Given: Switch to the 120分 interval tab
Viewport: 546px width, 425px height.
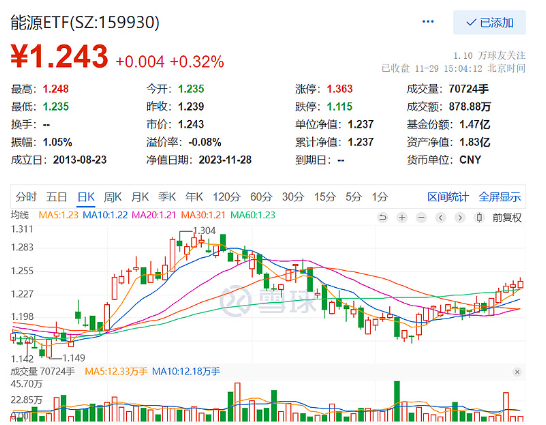Looking at the screenshot, I should pos(227,197).
